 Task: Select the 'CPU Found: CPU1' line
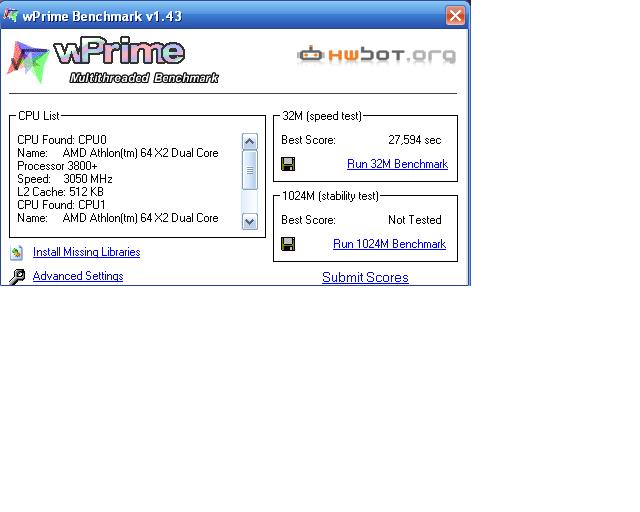(x=61, y=205)
